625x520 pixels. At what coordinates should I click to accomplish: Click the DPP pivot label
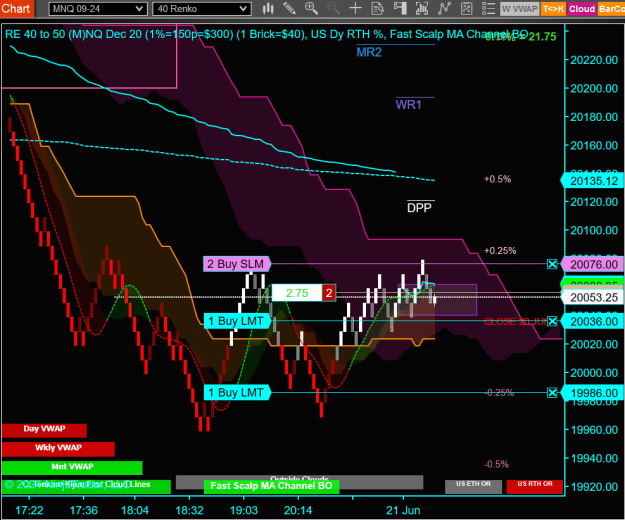pos(419,208)
